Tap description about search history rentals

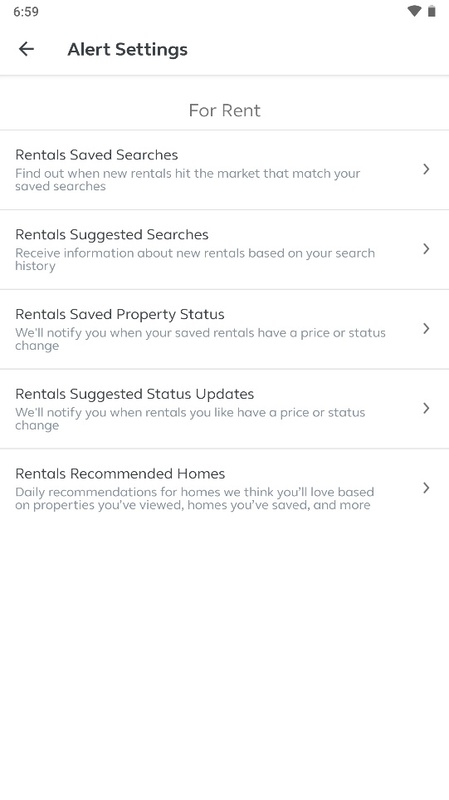[x=195, y=259]
